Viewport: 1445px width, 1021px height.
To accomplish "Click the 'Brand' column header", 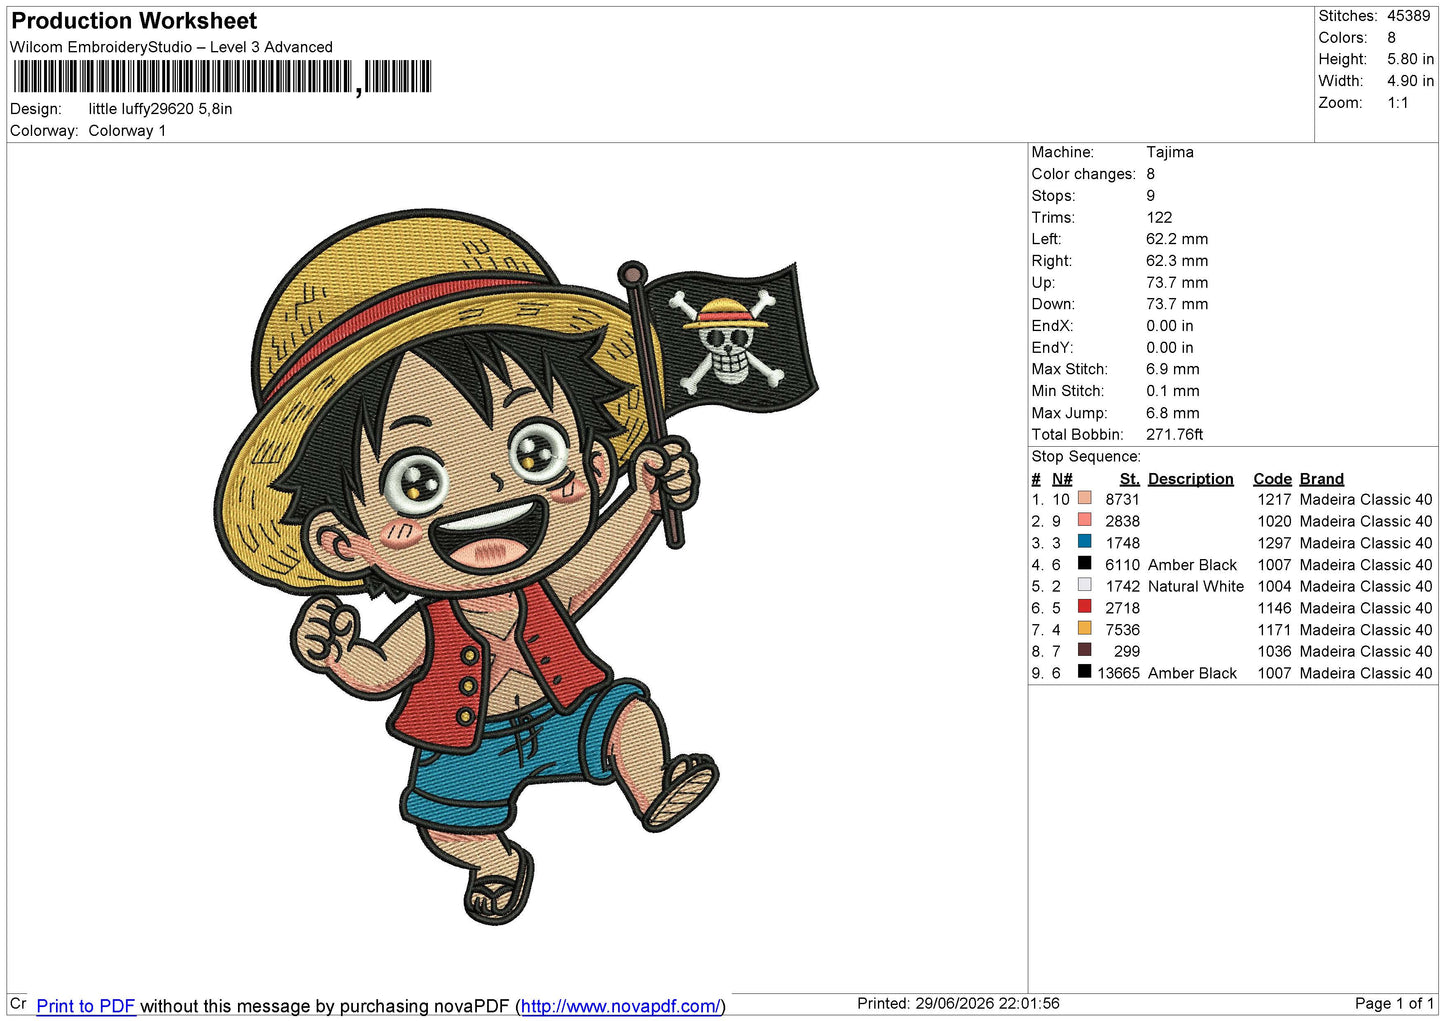I will point(1322,479).
